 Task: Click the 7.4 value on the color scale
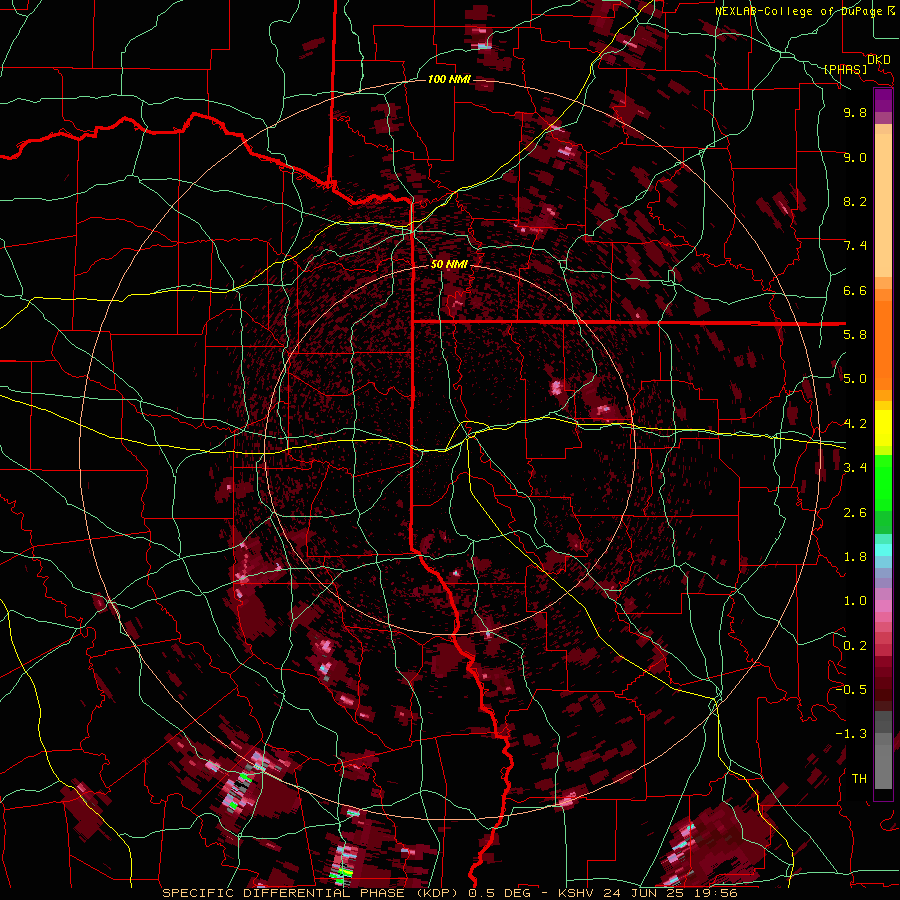coord(855,246)
